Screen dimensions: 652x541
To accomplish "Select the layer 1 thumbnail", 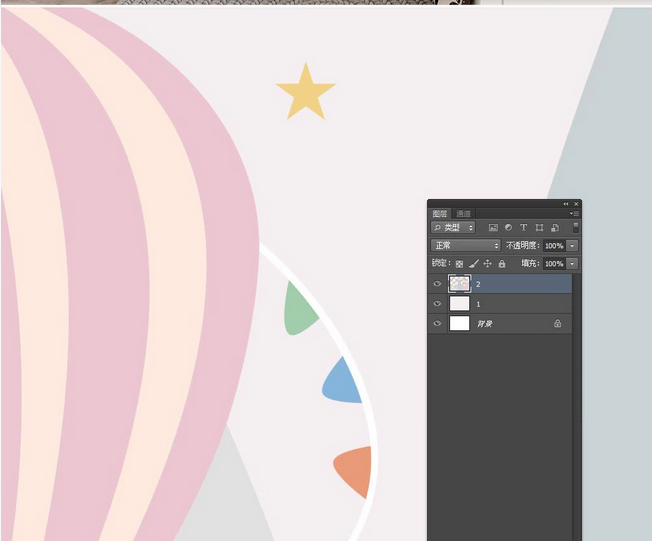I will [x=460, y=303].
